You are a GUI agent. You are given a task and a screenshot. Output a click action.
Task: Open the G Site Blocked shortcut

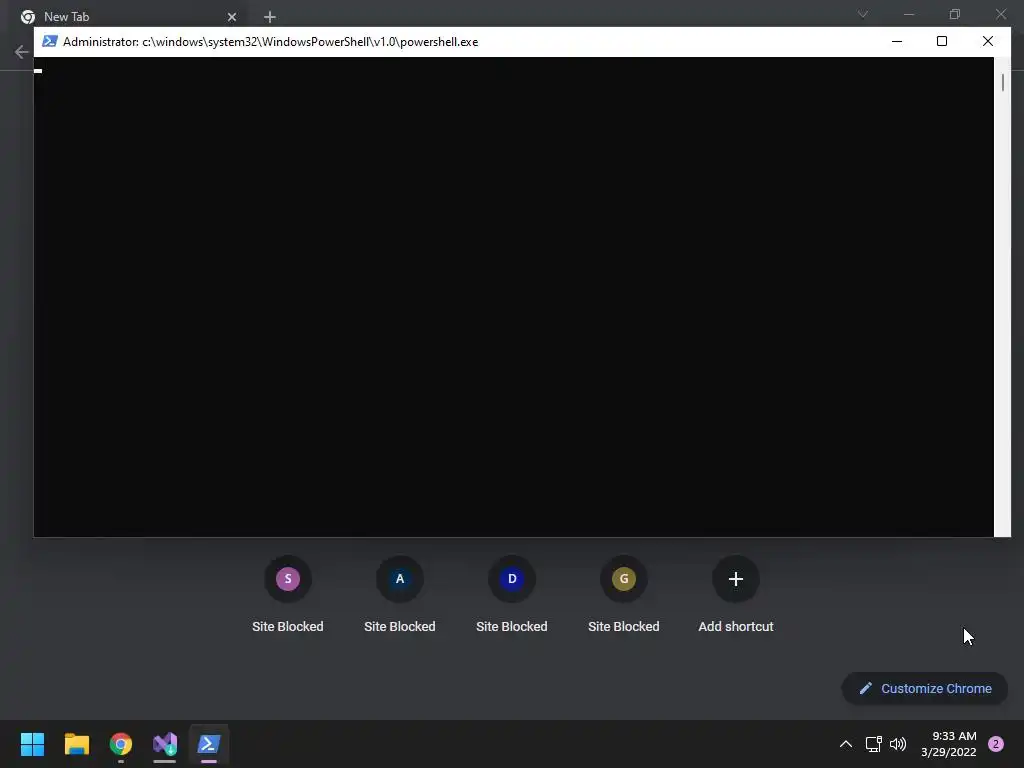[624, 594]
